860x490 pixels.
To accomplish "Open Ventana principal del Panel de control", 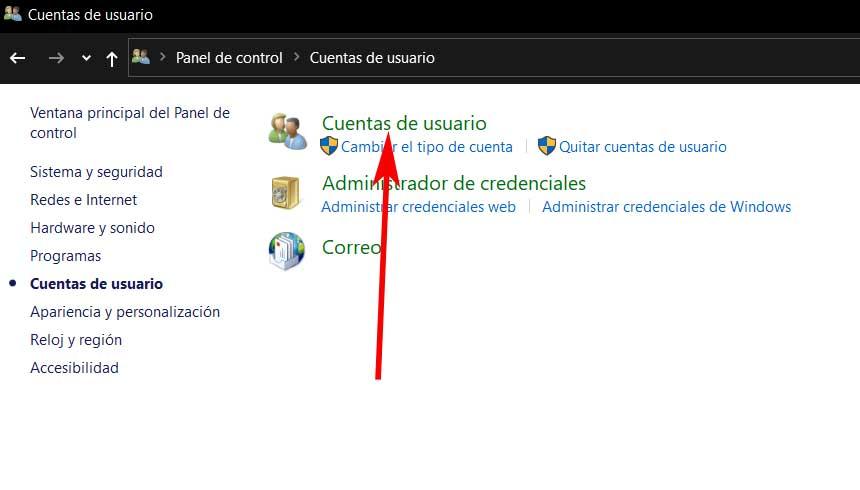I will pyautogui.click(x=130, y=123).
